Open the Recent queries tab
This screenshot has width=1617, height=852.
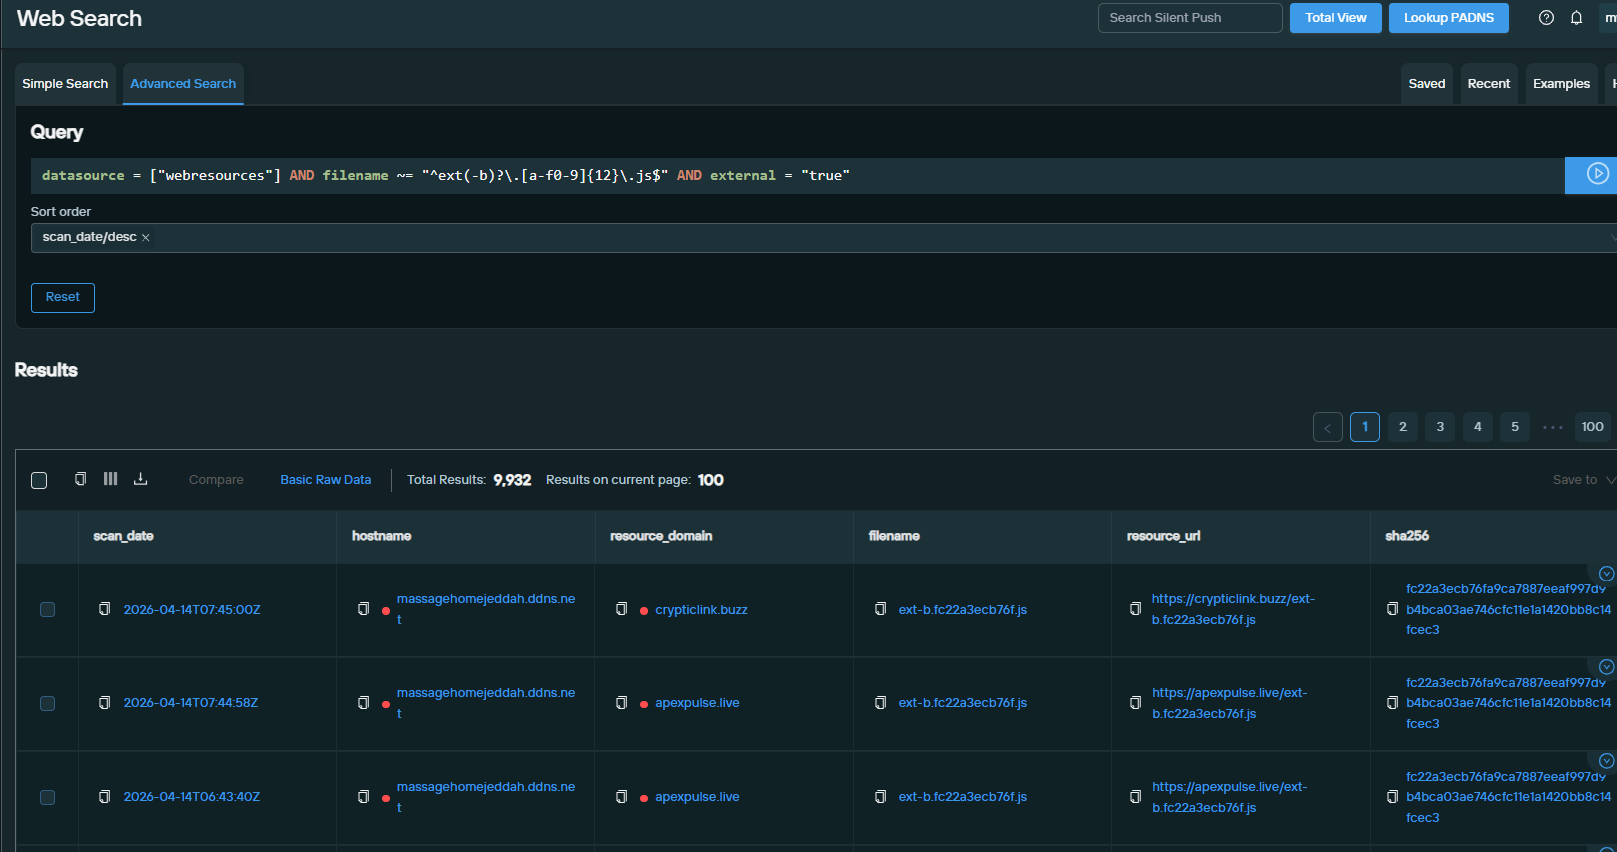[1489, 84]
